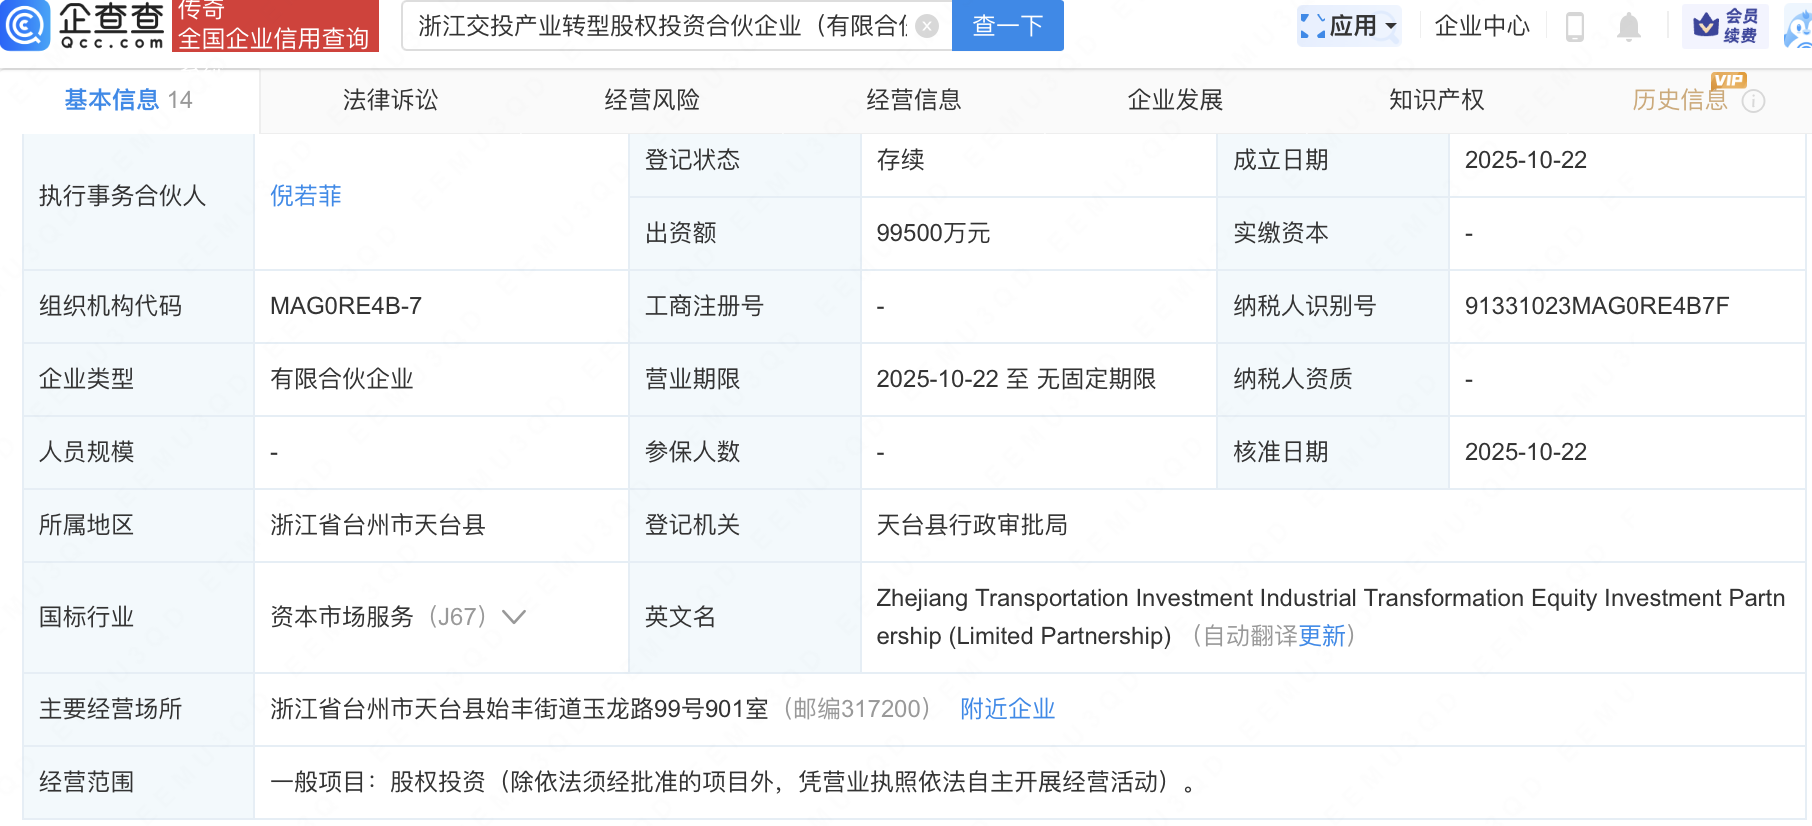
Task: Click the VIP crown 会员续费 icon
Action: click(1725, 26)
